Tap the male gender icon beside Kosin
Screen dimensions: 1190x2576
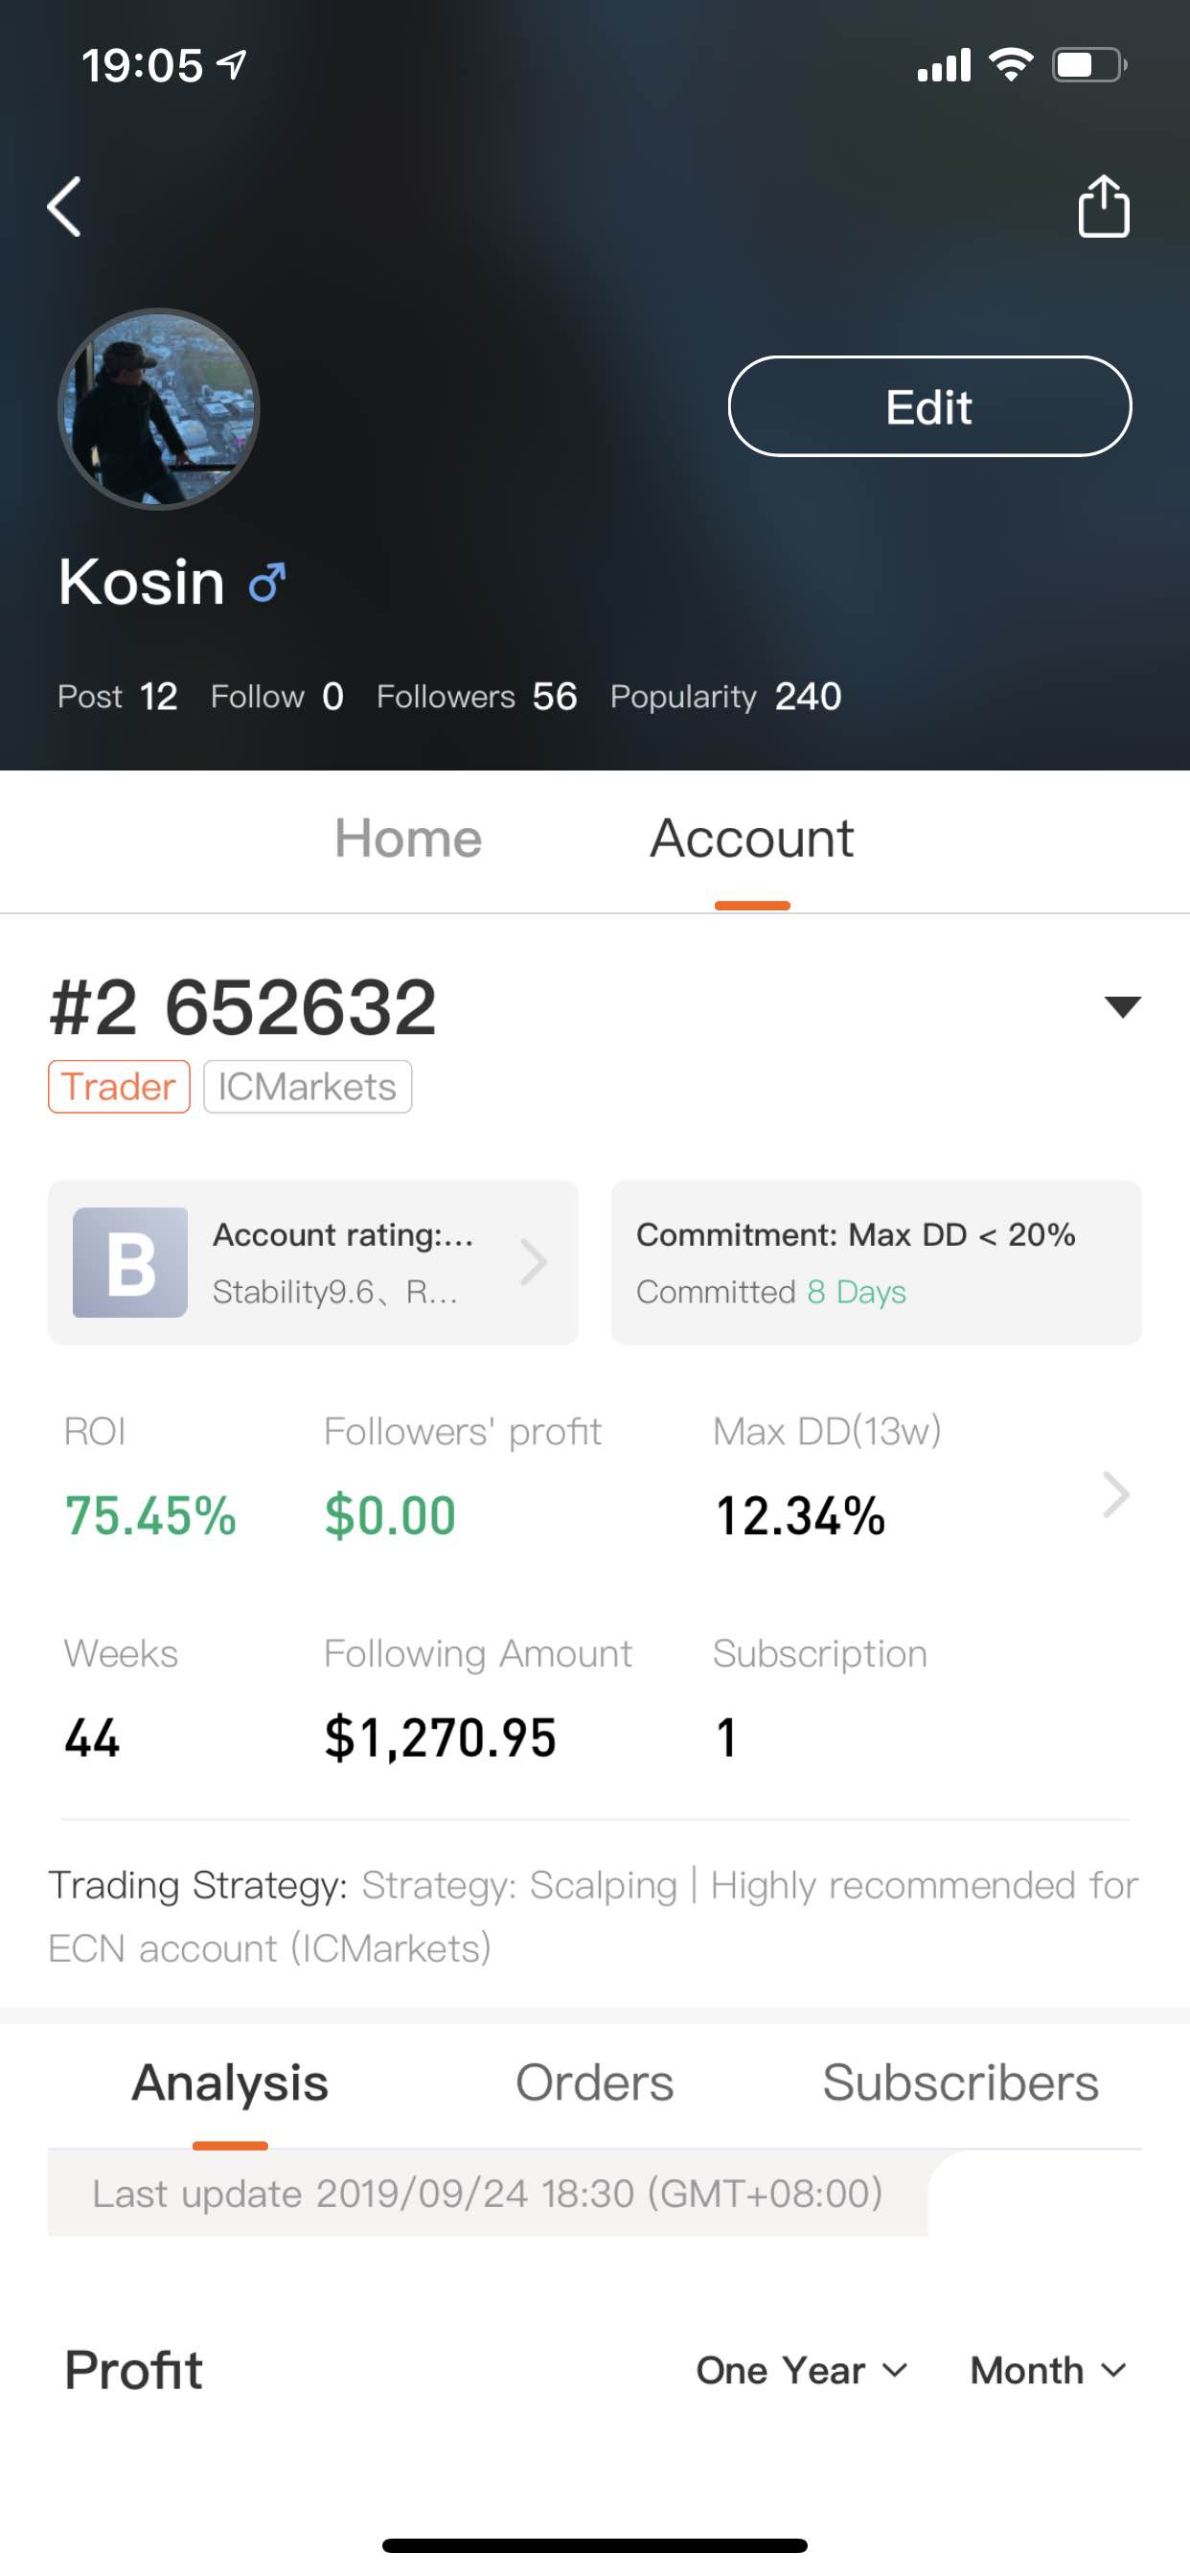coord(268,582)
